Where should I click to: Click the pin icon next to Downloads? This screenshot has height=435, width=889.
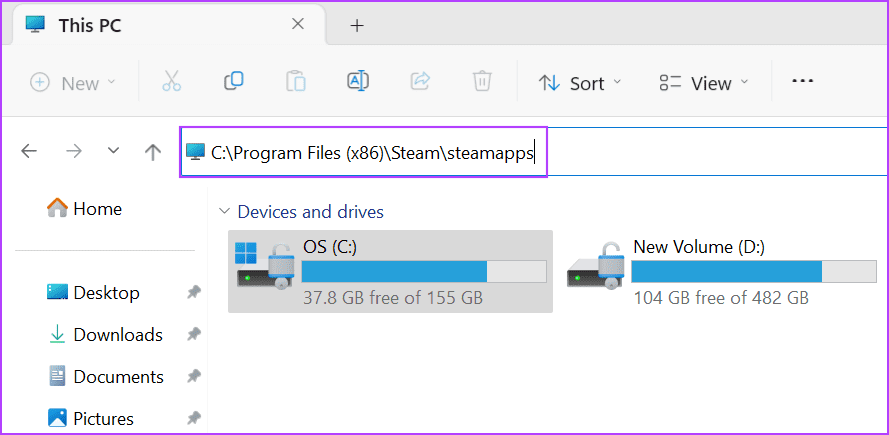click(194, 335)
